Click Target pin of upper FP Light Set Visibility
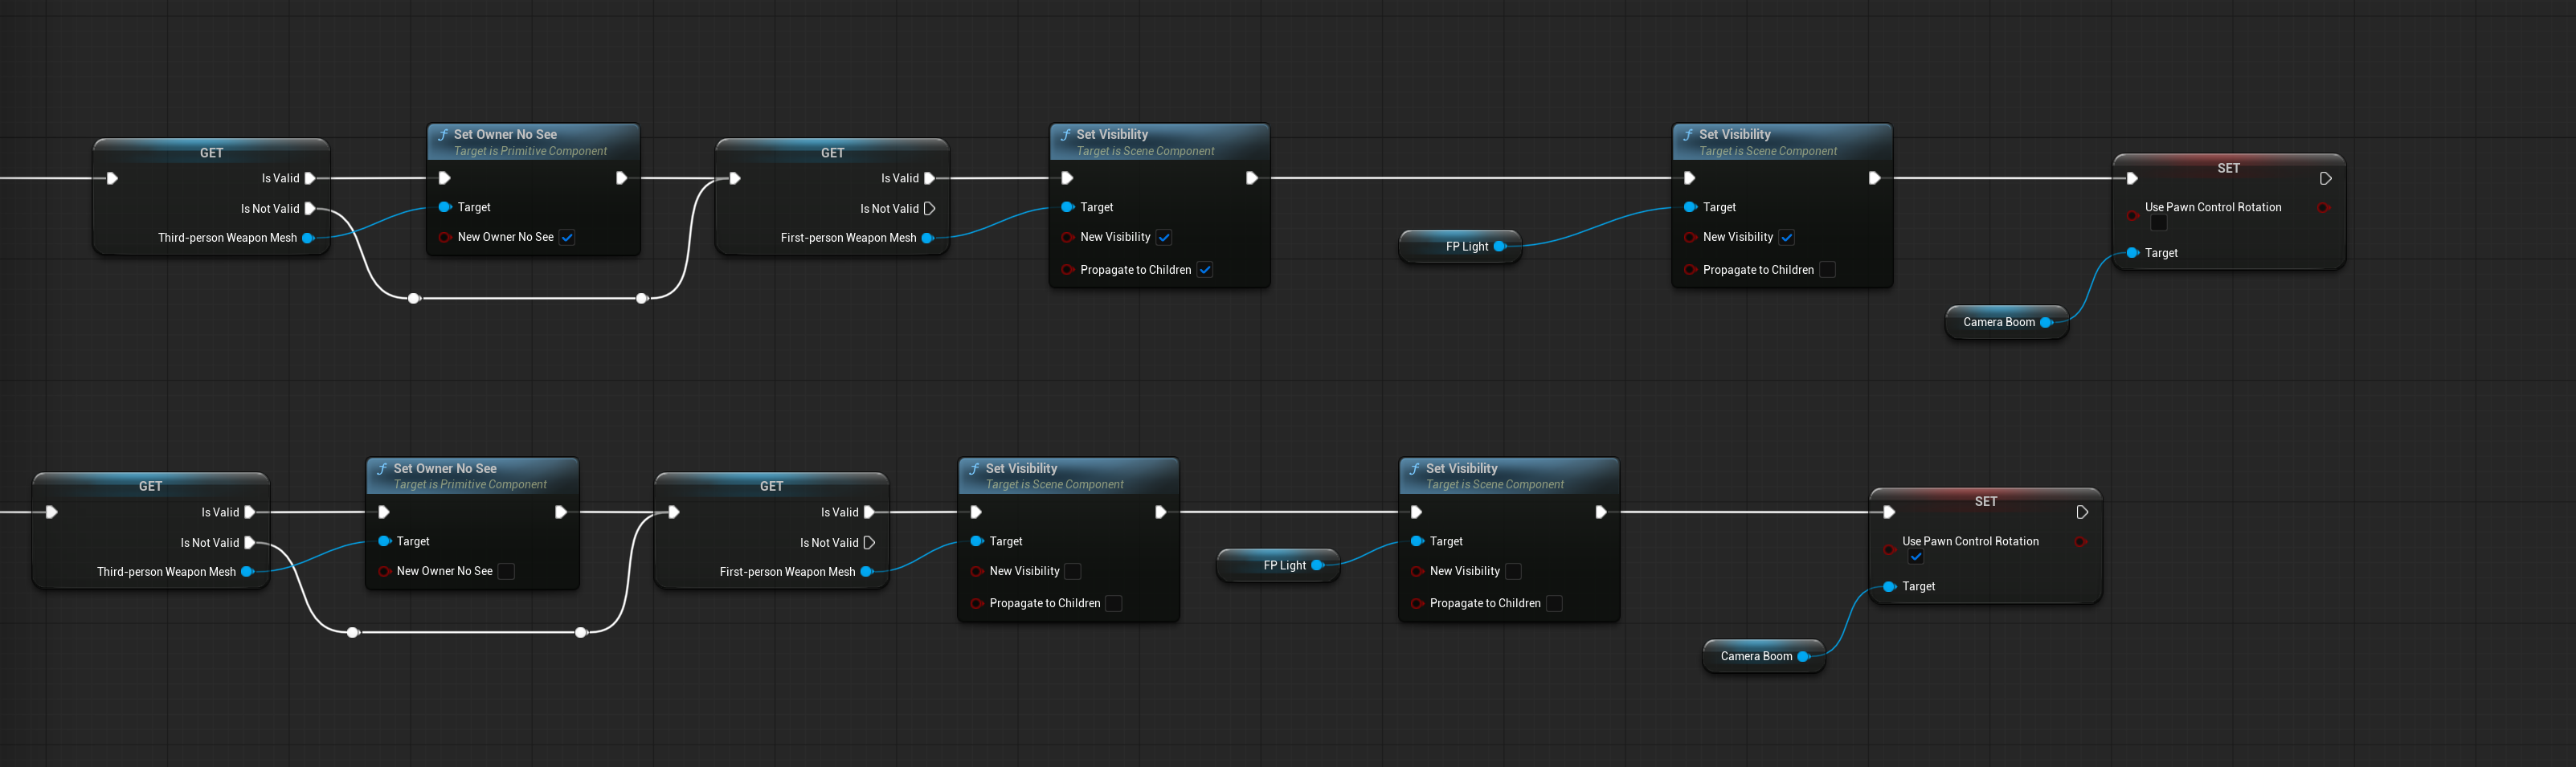Screen dimensions: 2576x767 coord(1690,207)
